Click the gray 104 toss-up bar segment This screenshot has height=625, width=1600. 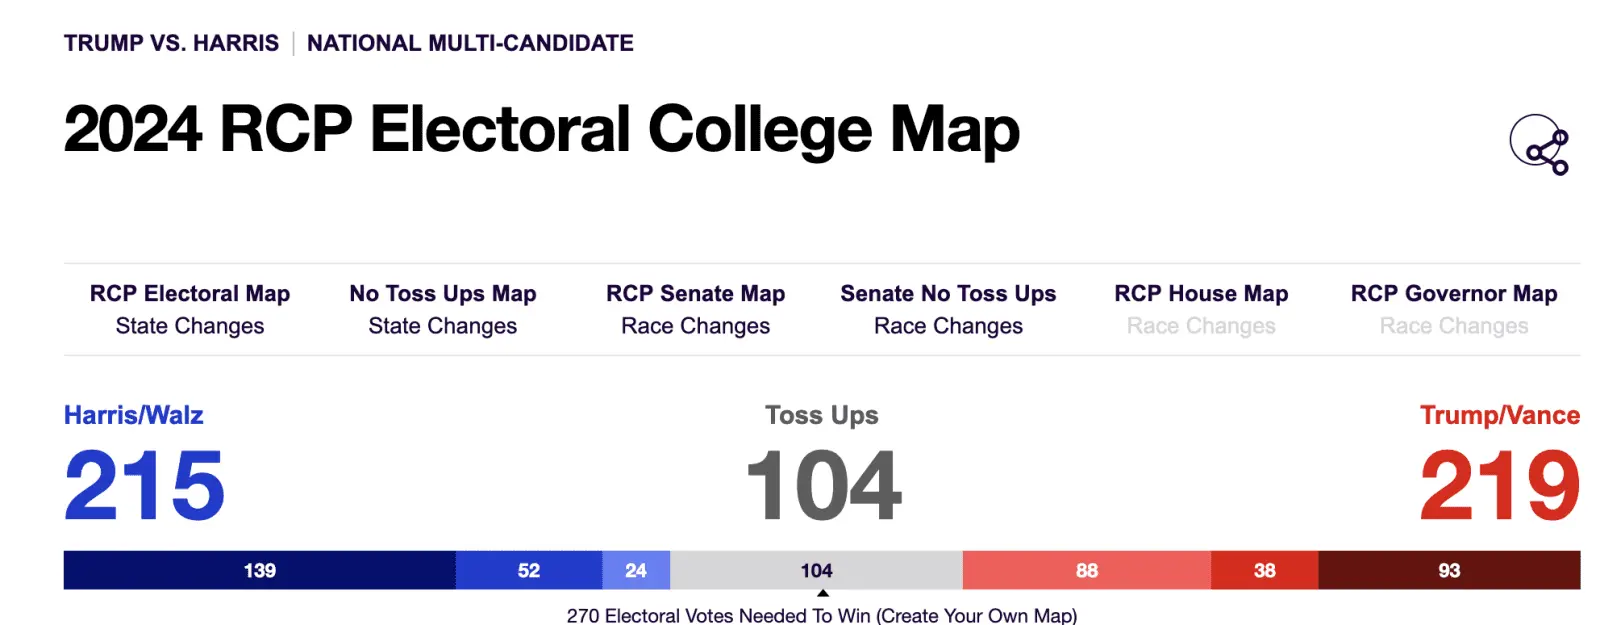tap(816, 570)
